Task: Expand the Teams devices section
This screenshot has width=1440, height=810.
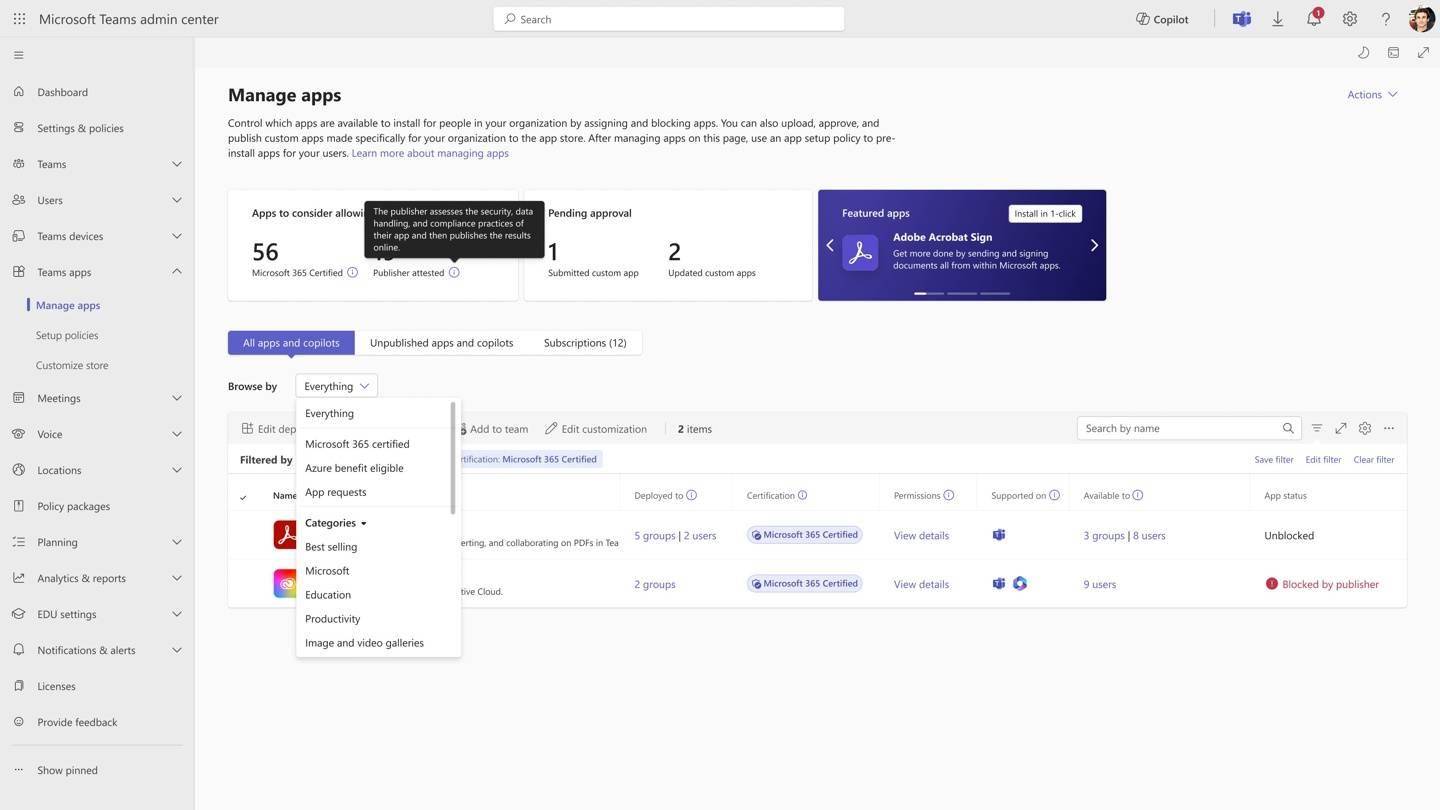Action: tap(176, 236)
